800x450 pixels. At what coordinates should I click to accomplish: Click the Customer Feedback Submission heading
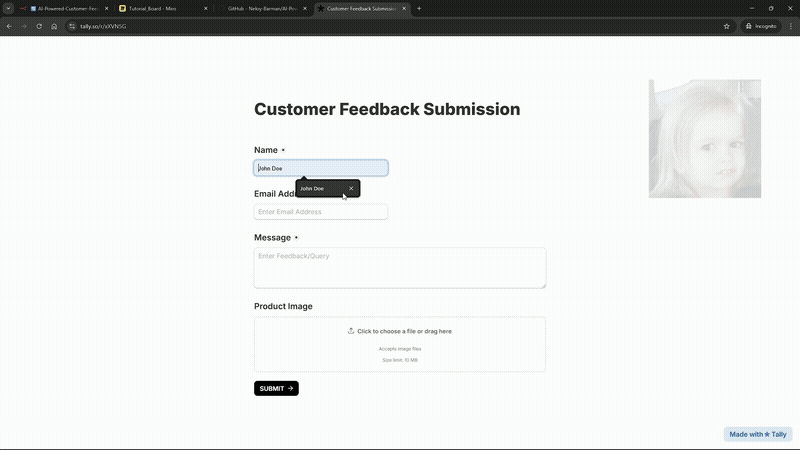pos(387,109)
